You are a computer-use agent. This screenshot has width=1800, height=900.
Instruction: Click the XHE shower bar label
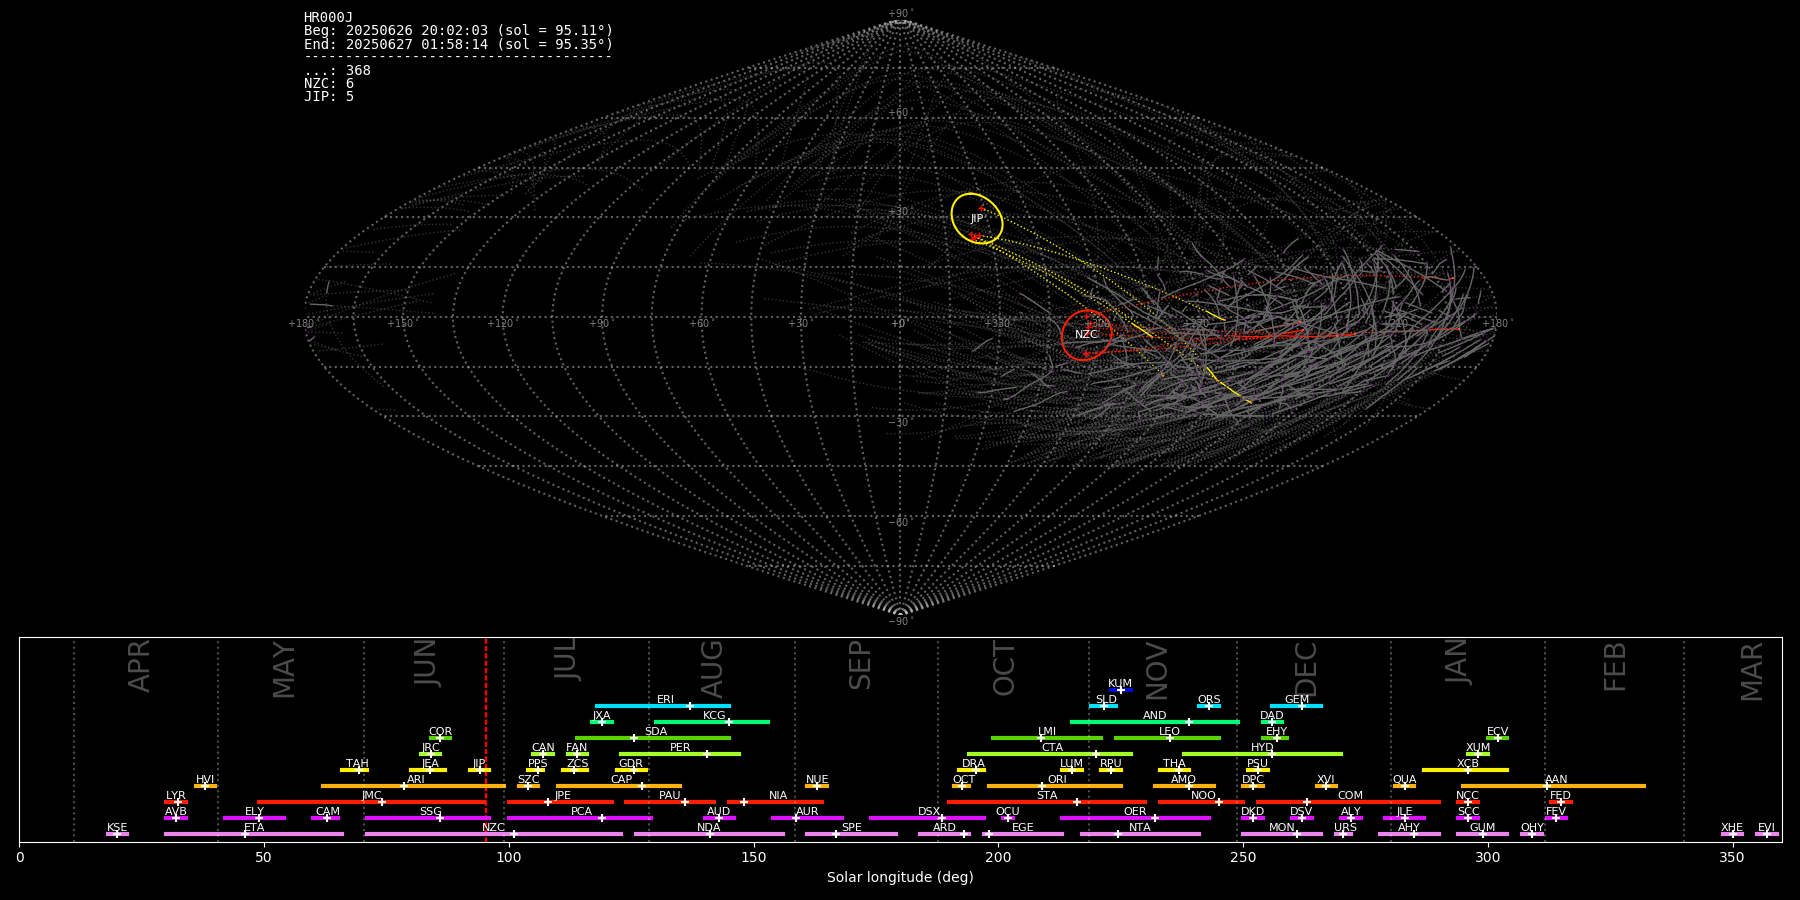(x=1732, y=828)
